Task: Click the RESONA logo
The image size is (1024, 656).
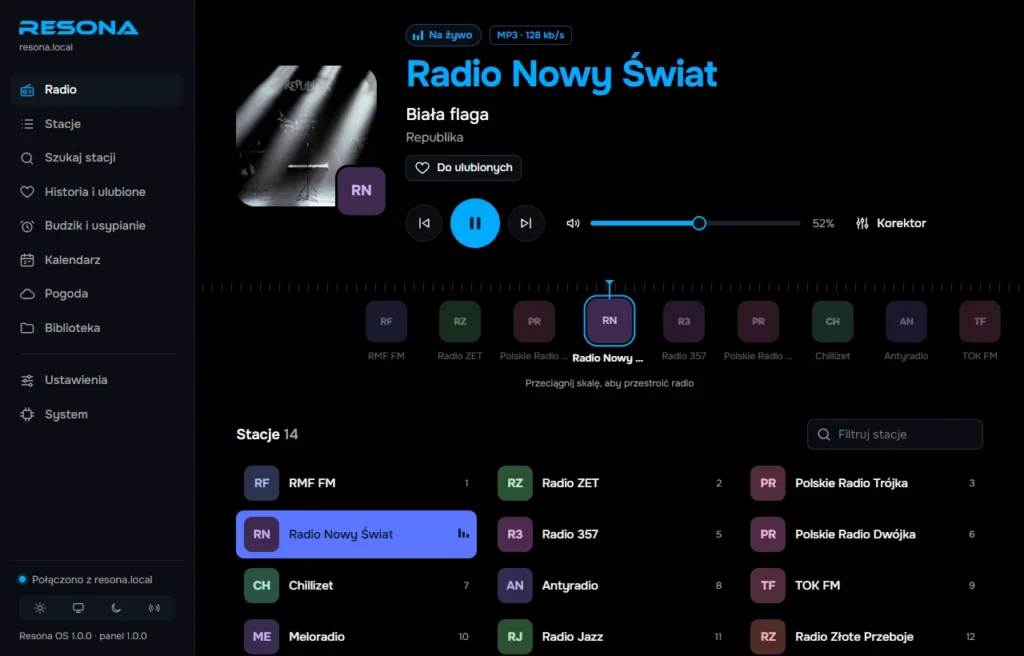Action: [78, 27]
